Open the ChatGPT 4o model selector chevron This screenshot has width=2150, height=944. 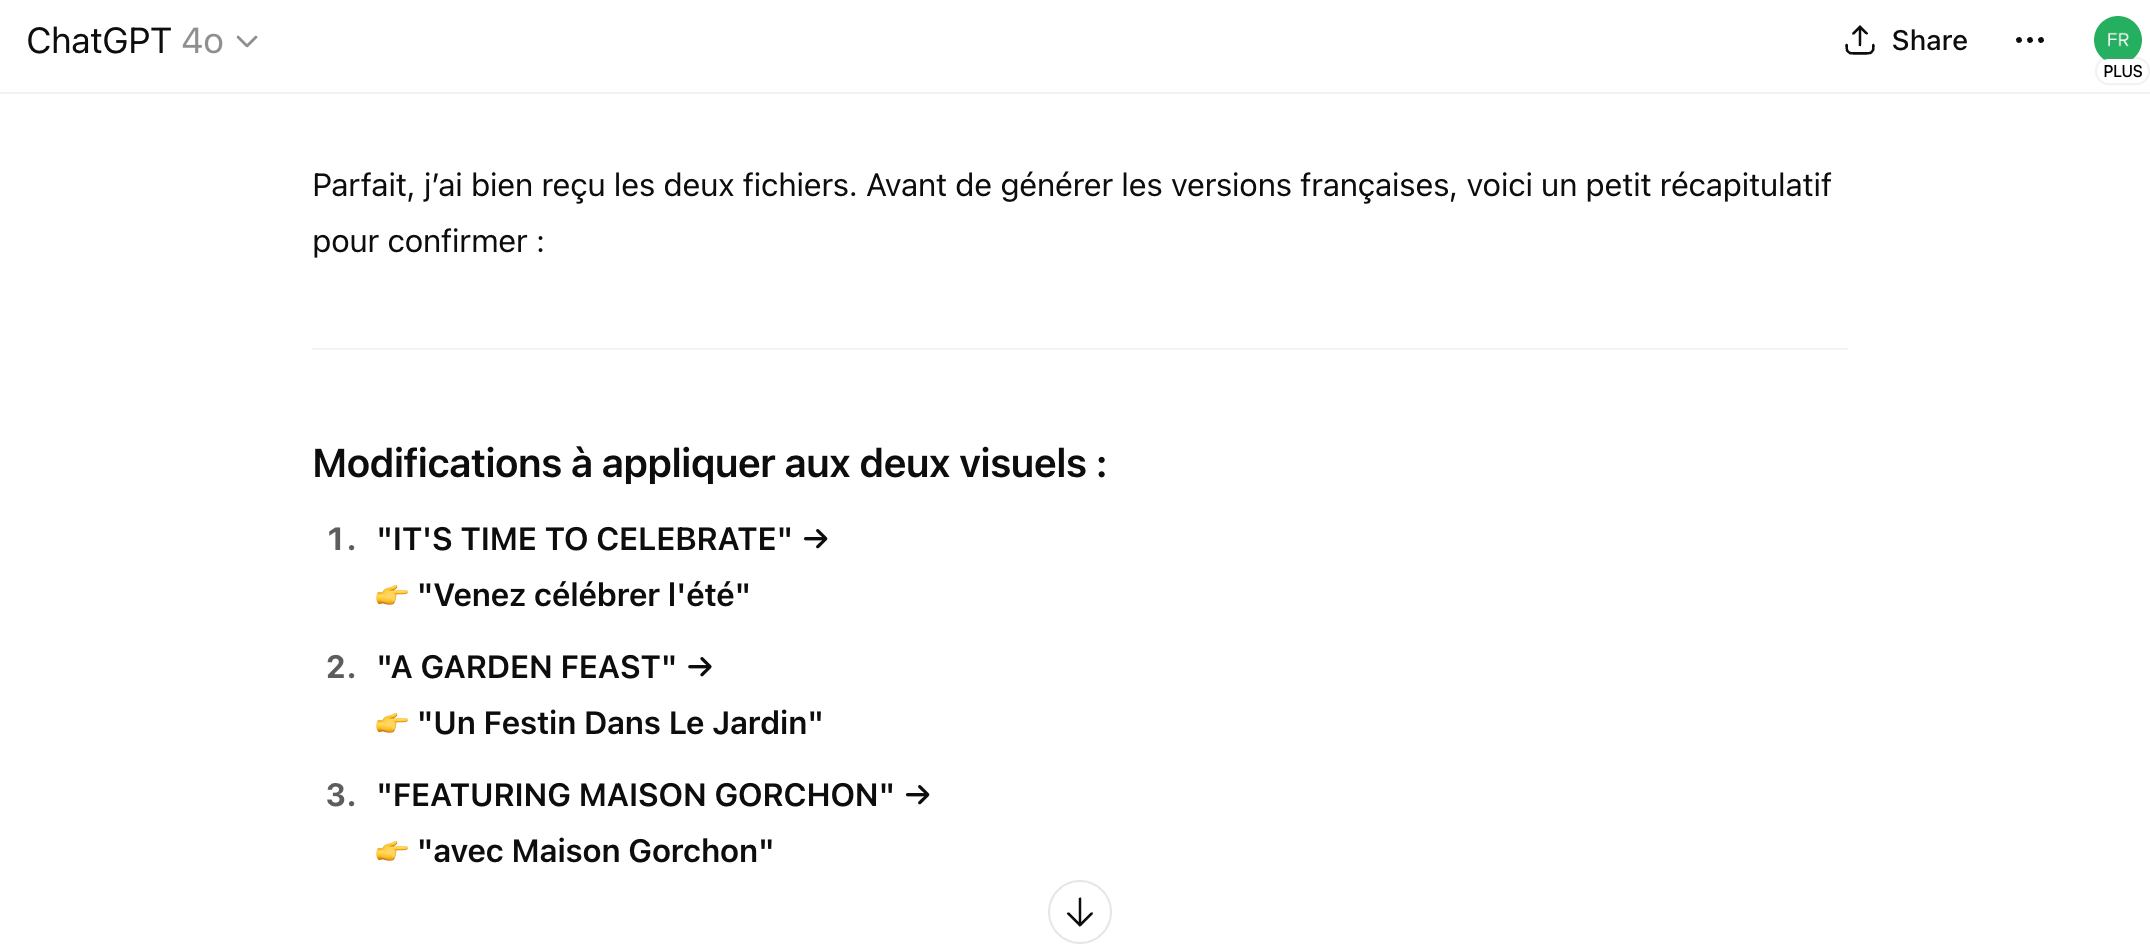pyautogui.click(x=247, y=41)
